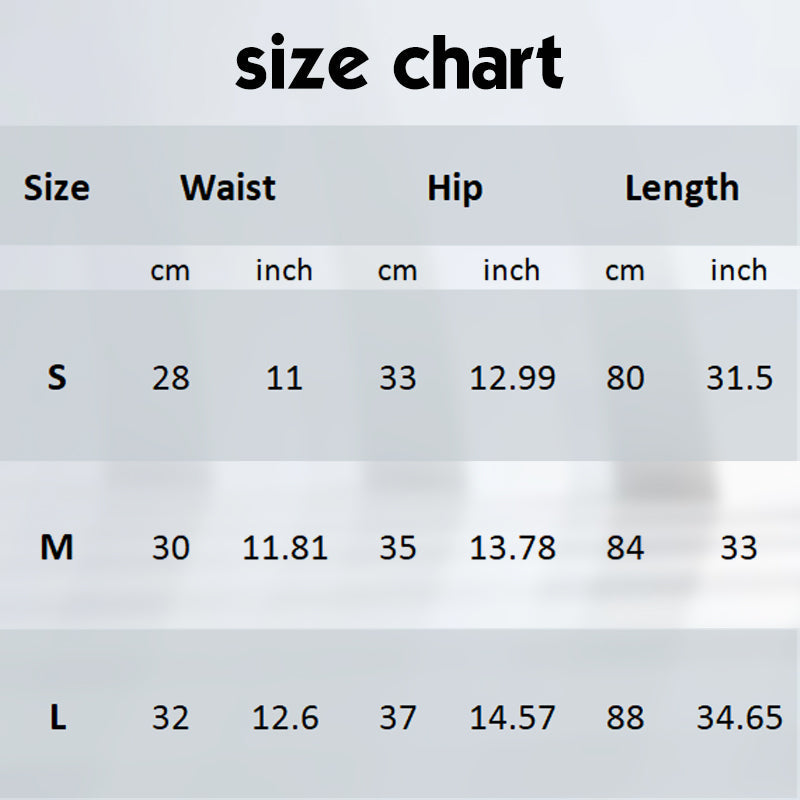Click the 84 length cm value
This screenshot has width=800, height=800.
(625, 548)
